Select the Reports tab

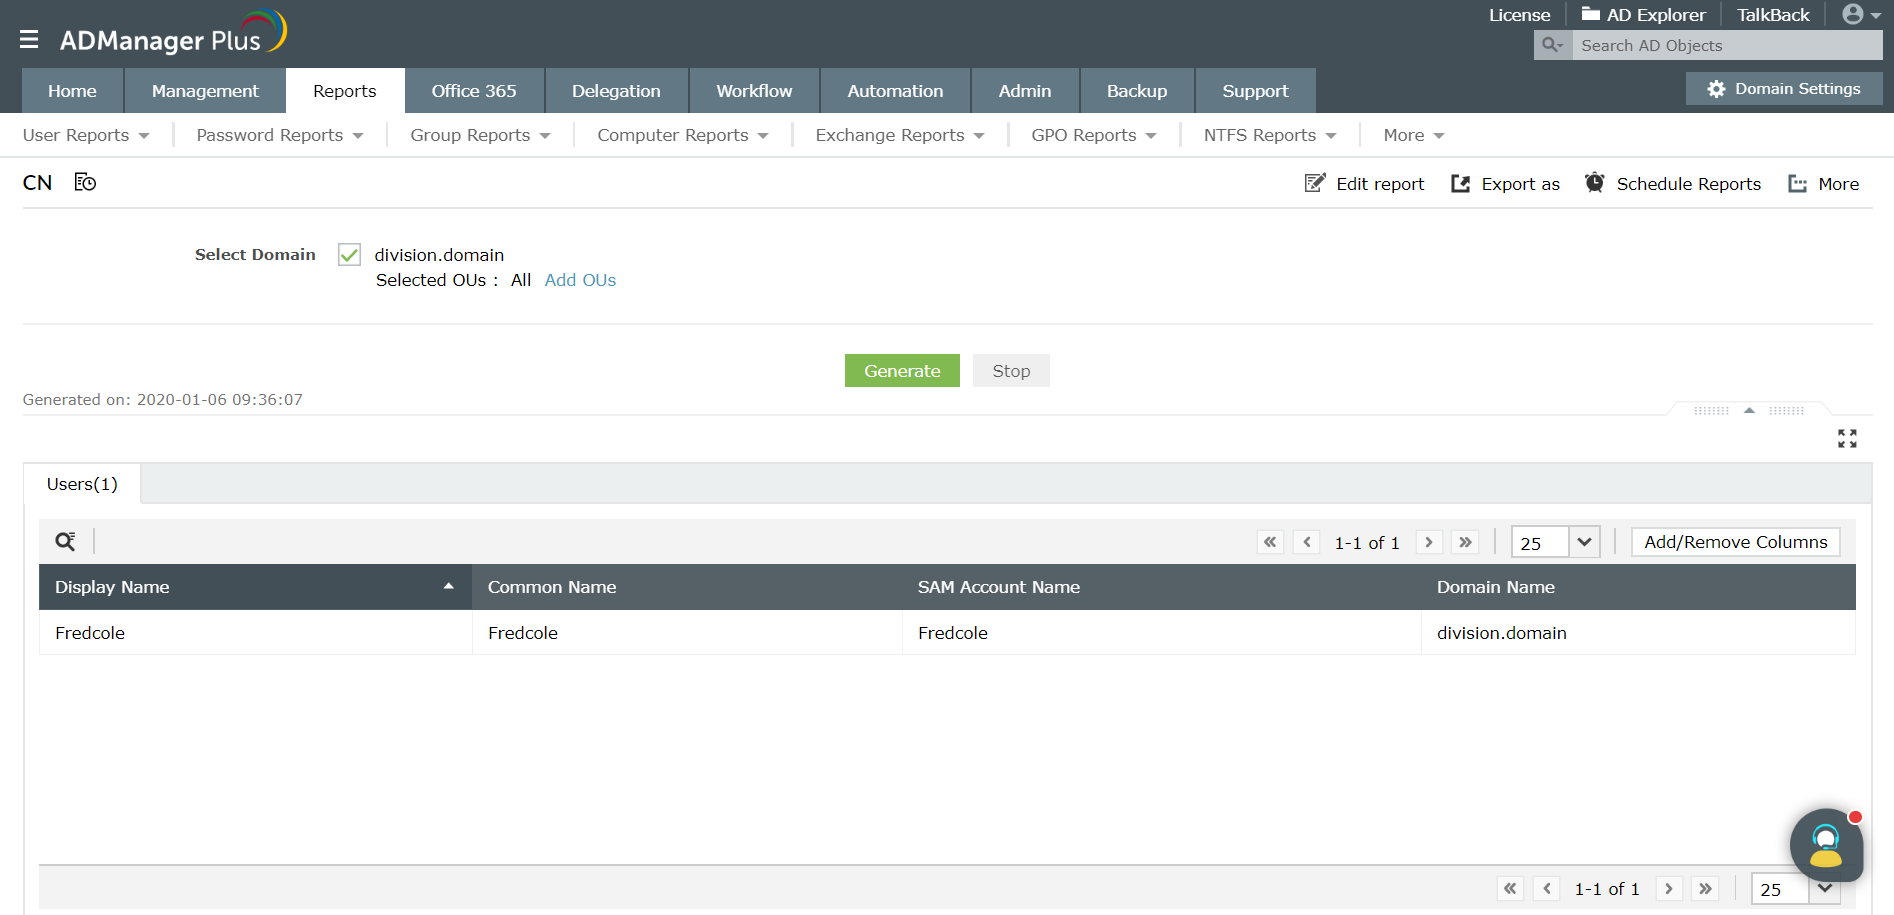click(345, 90)
